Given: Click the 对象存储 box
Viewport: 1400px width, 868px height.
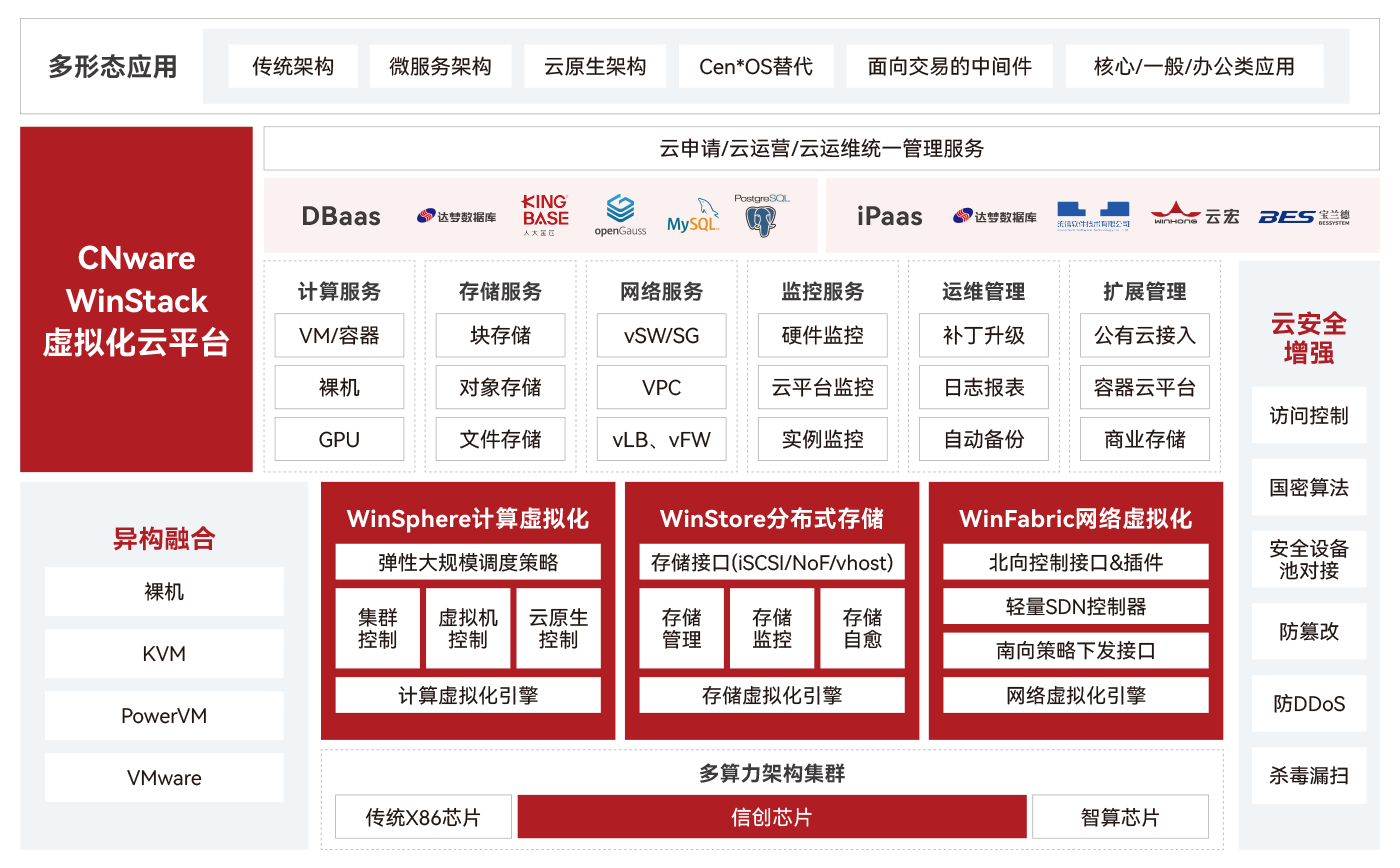Looking at the screenshot, I should 500,387.
